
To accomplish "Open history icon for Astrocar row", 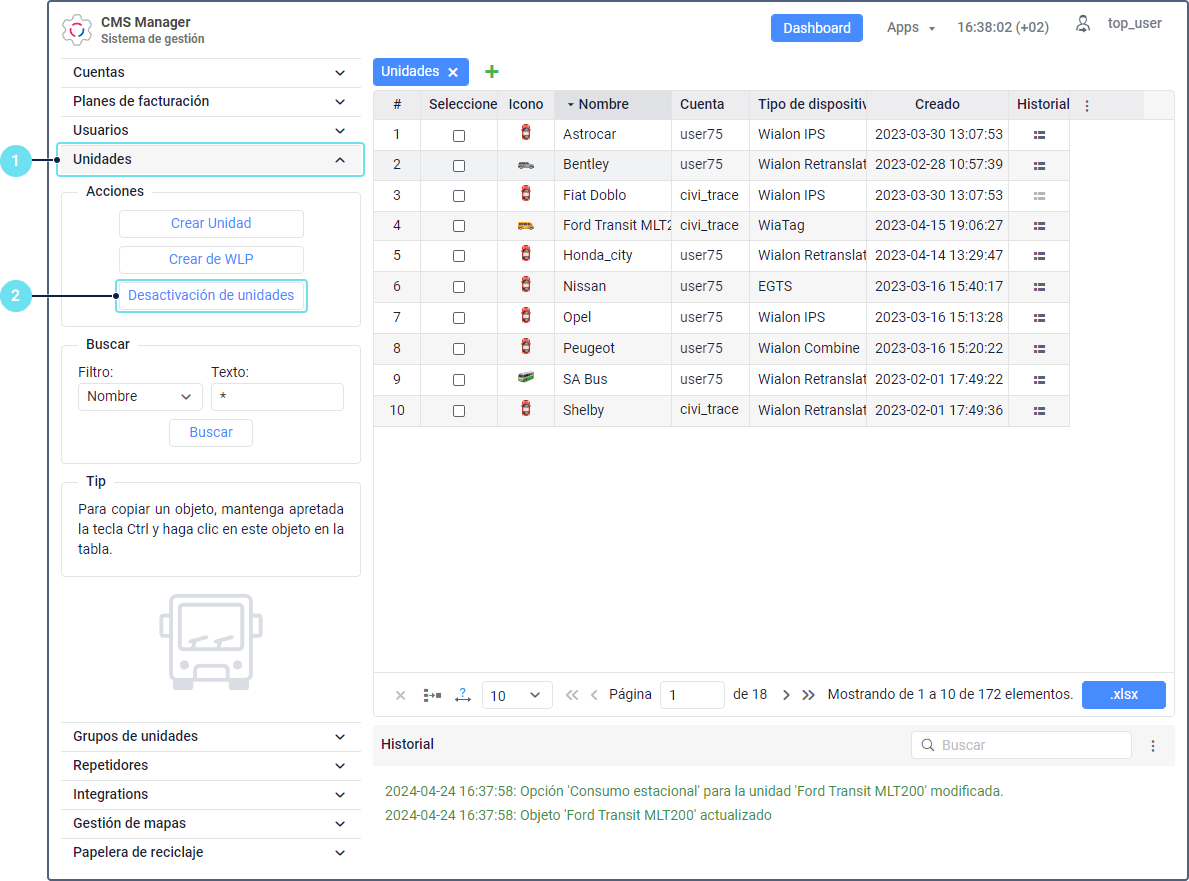I will pos(1039,135).
